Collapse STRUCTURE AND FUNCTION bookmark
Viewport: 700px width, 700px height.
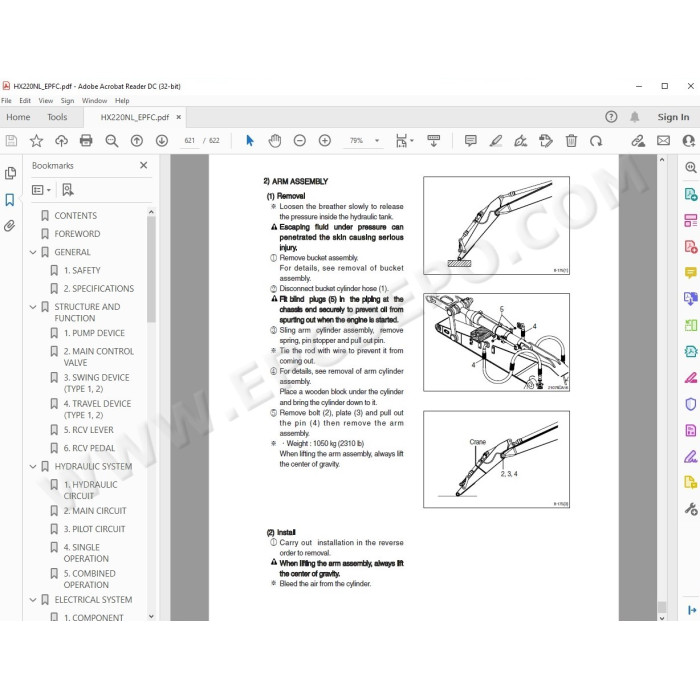[33, 307]
